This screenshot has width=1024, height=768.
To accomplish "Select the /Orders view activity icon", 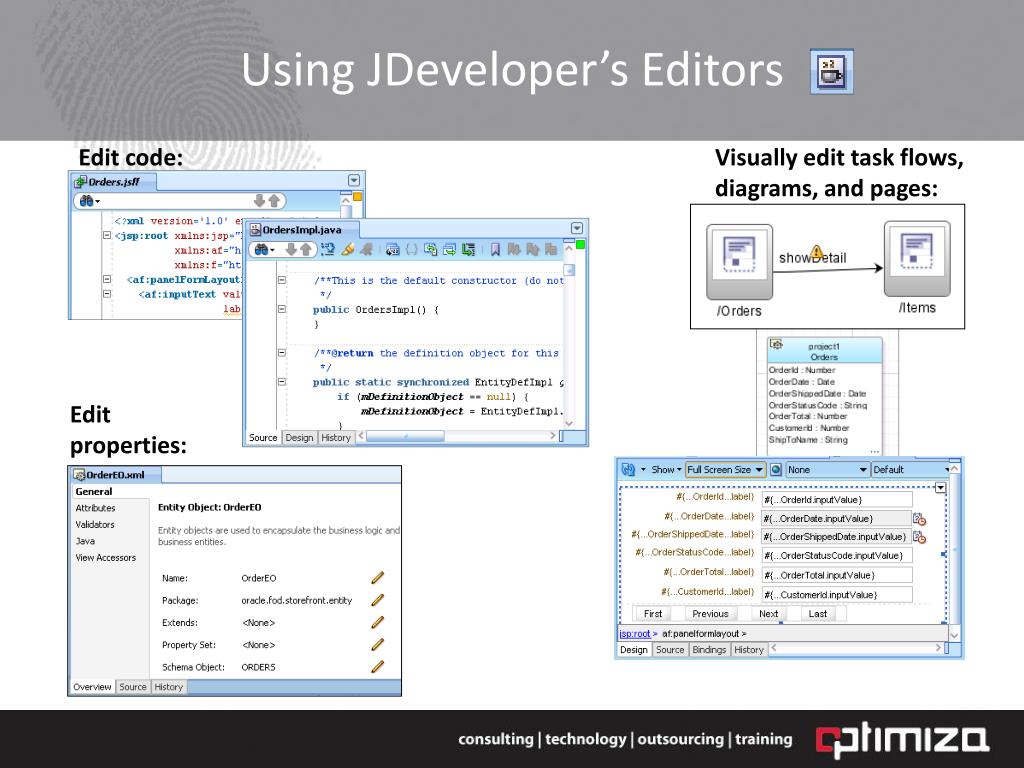I will point(739,262).
